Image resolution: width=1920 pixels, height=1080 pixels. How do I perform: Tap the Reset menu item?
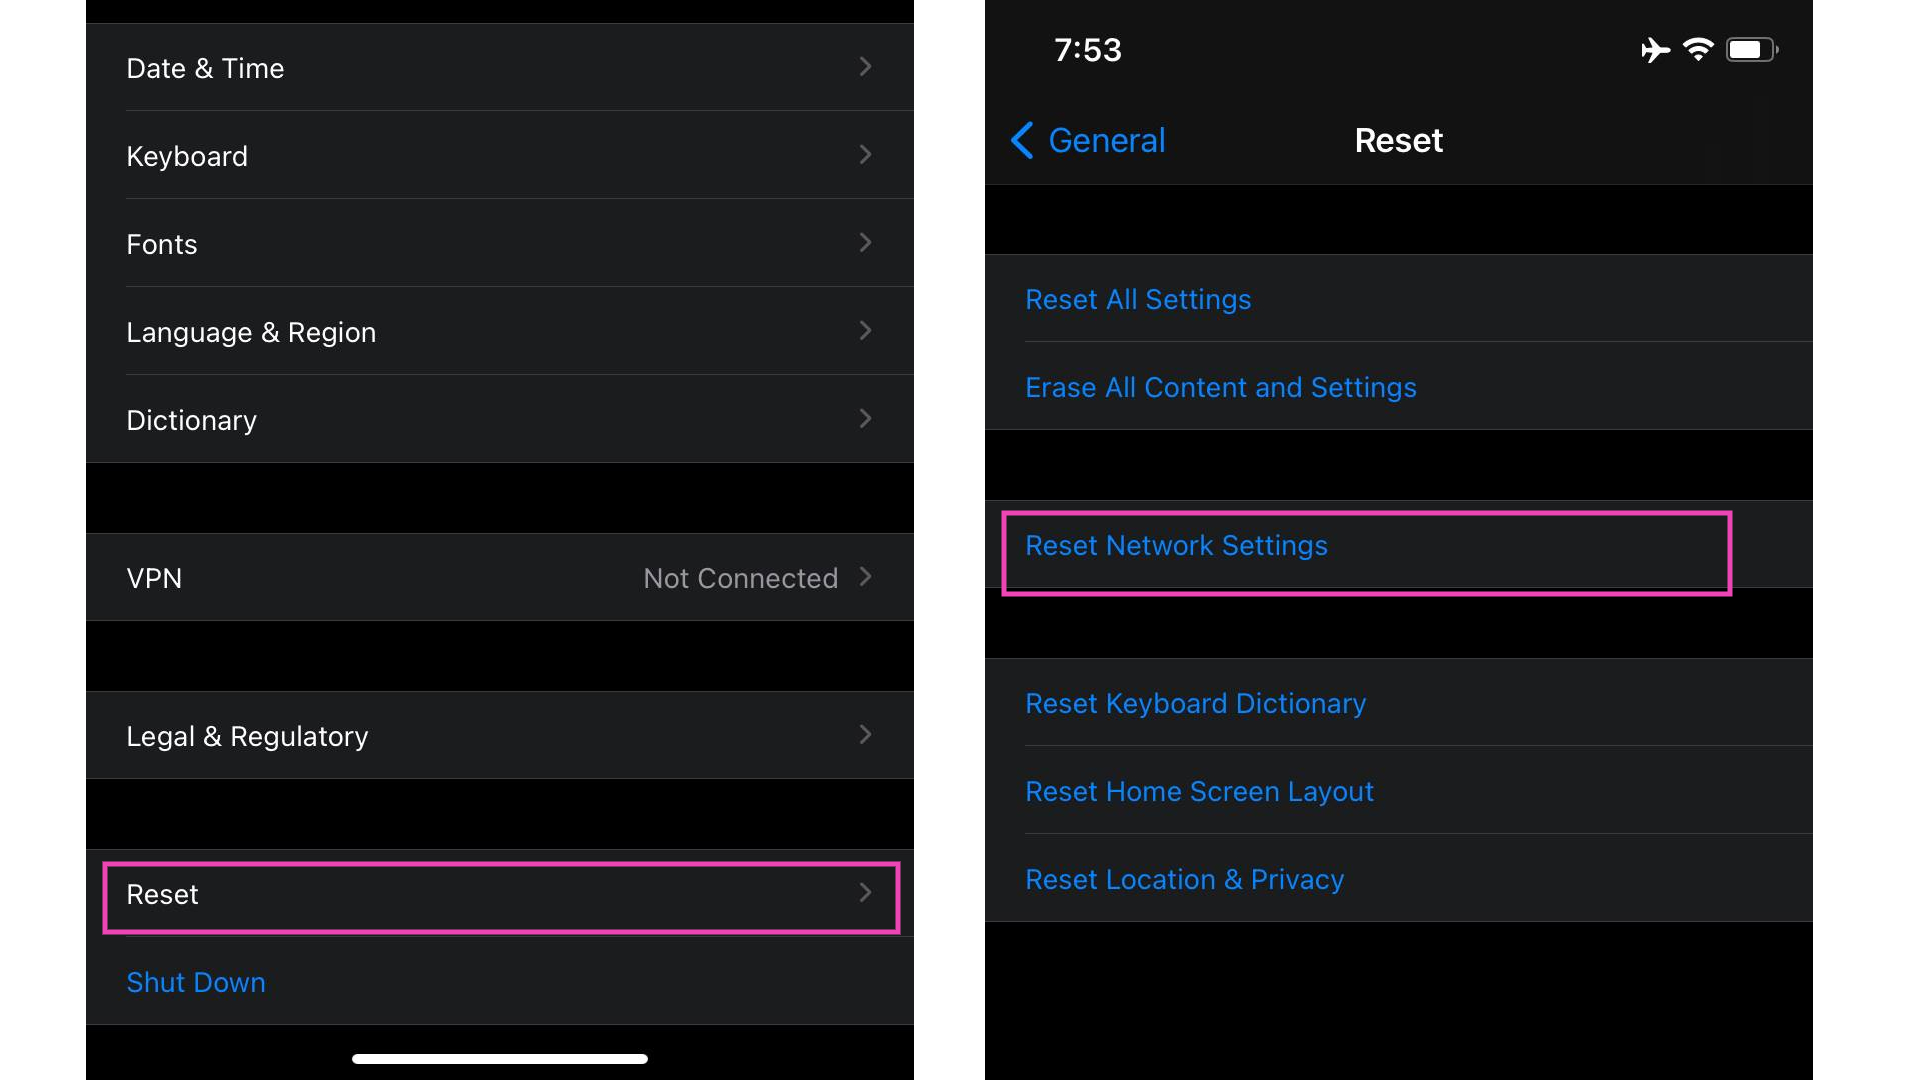pyautogui.click(x=505, y=894)
